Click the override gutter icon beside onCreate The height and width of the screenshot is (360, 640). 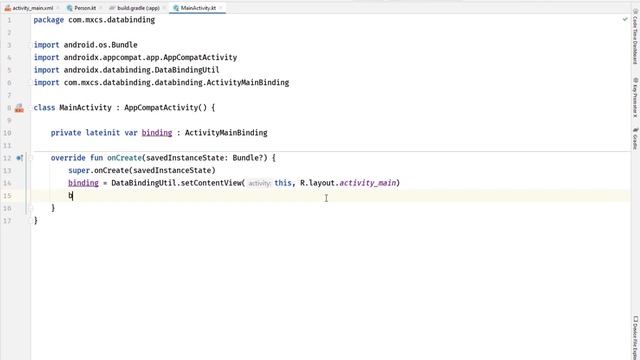point(19,158)
